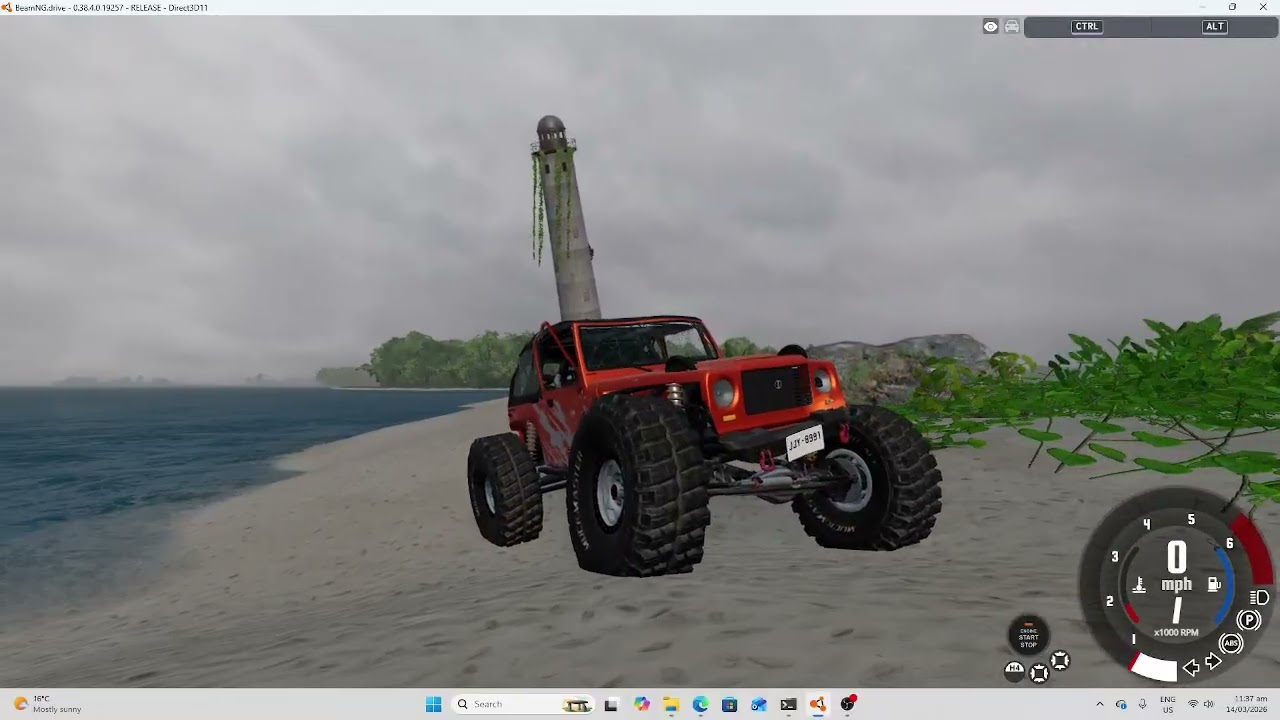Screen dimensions: 1280x720
Task: Click the CTRL key hint
Action: tap(1087, 27)
